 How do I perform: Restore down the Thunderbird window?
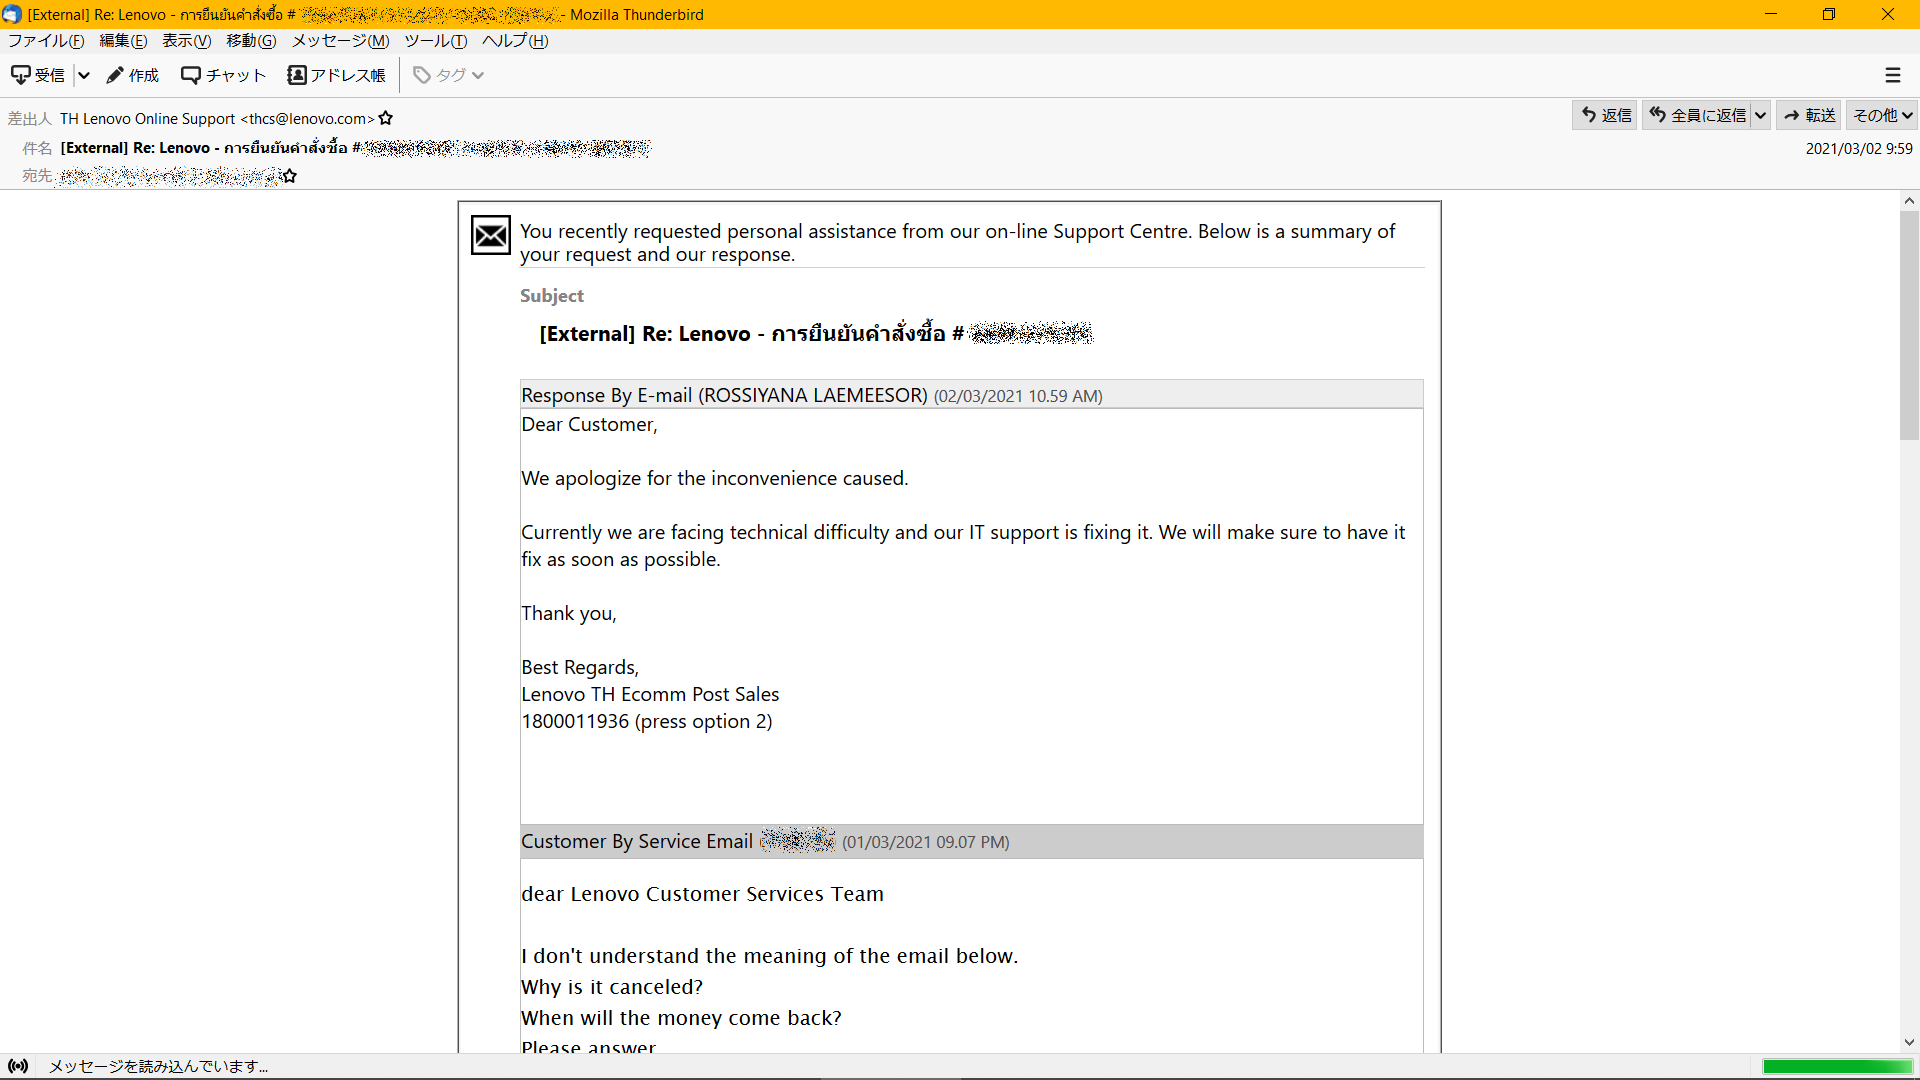click(1829, 14)
